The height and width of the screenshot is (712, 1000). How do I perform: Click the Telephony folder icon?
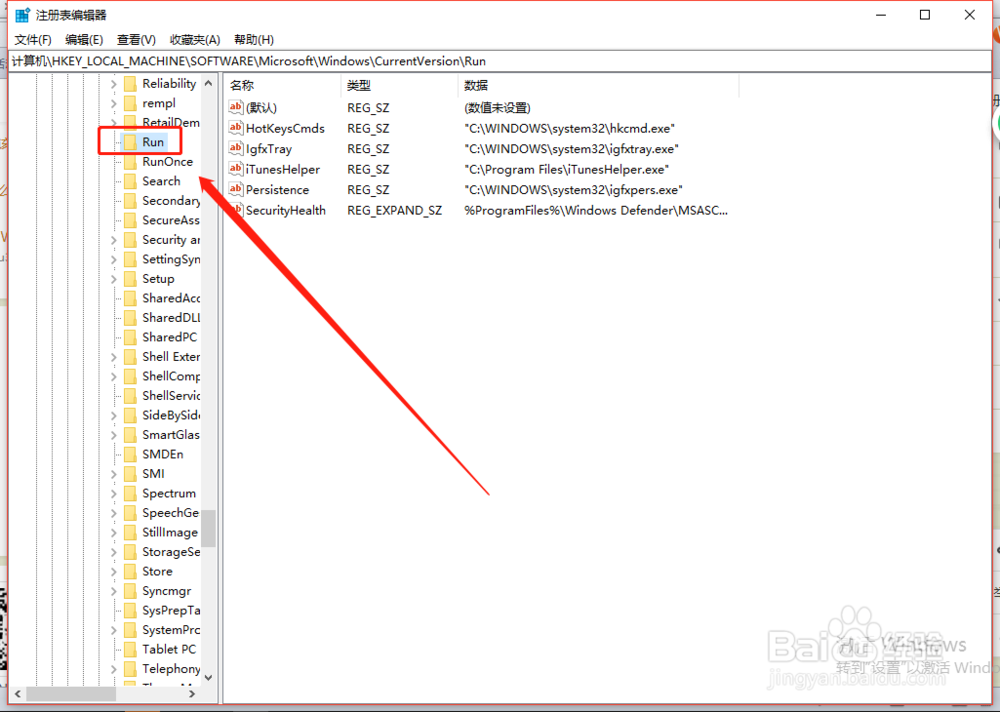pyautogui.click(x=131, y=669)
